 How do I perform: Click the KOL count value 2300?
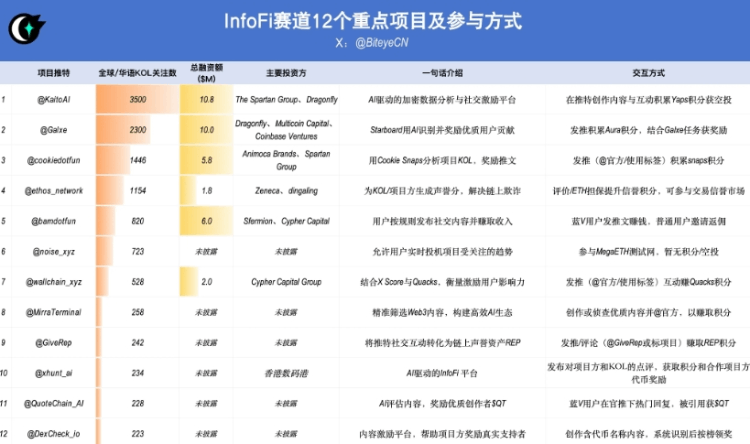tap(138, 130)
